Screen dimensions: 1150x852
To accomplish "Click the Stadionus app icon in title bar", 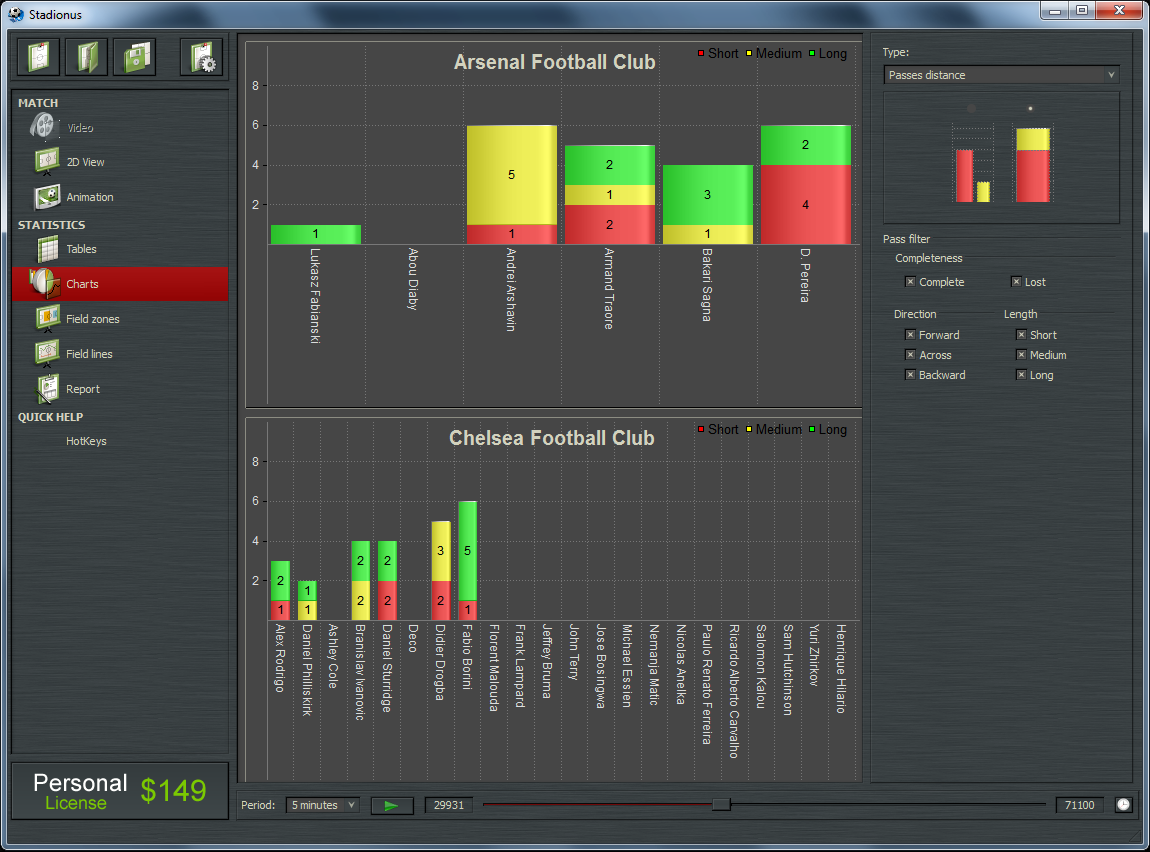I will (15, 14).
